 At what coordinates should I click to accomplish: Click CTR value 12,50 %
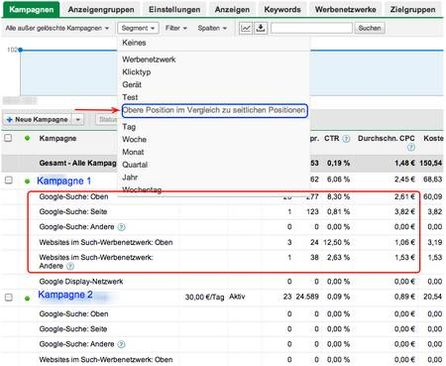[336, 243]
